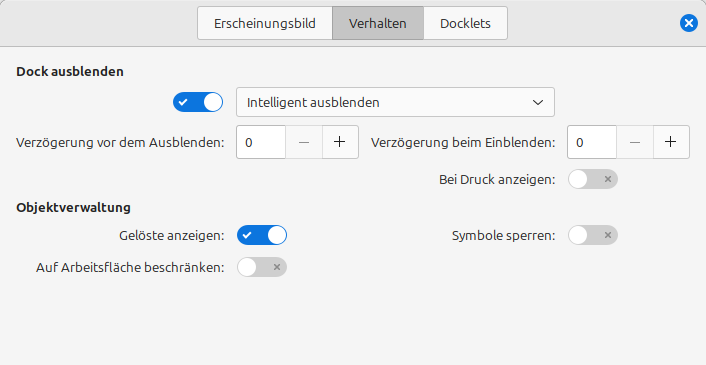Switch to the Erscheinungsbild tab
Viewport: 706px width, 365px height.
pos(265,23)
